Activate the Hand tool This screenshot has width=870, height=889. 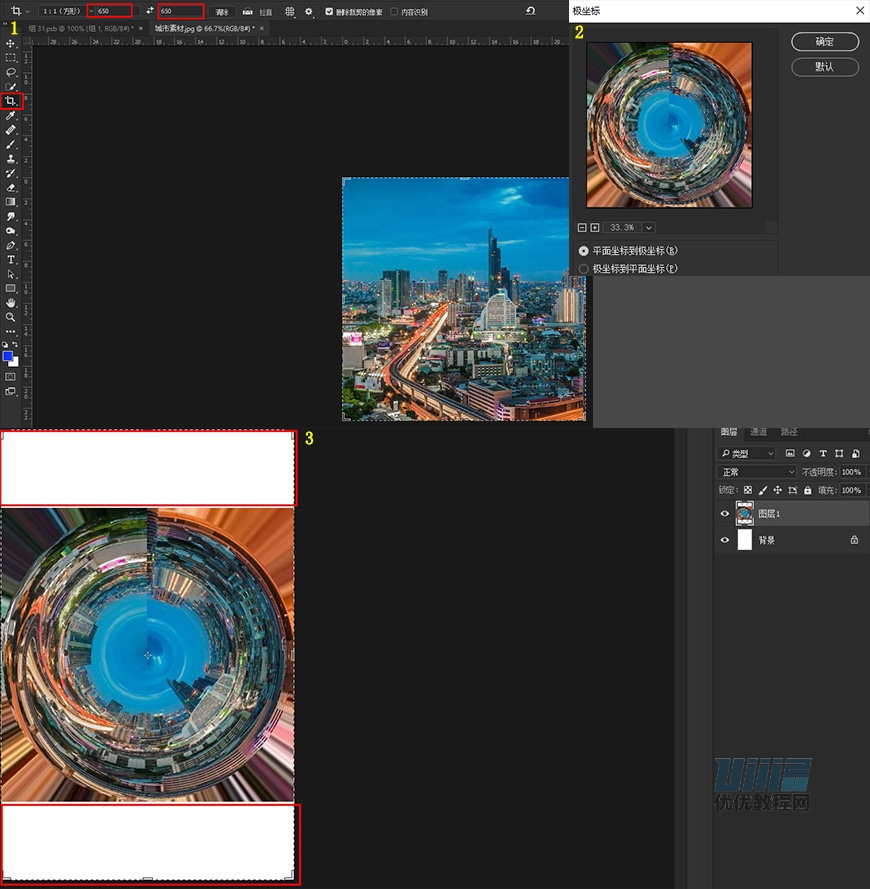point(11,303)
